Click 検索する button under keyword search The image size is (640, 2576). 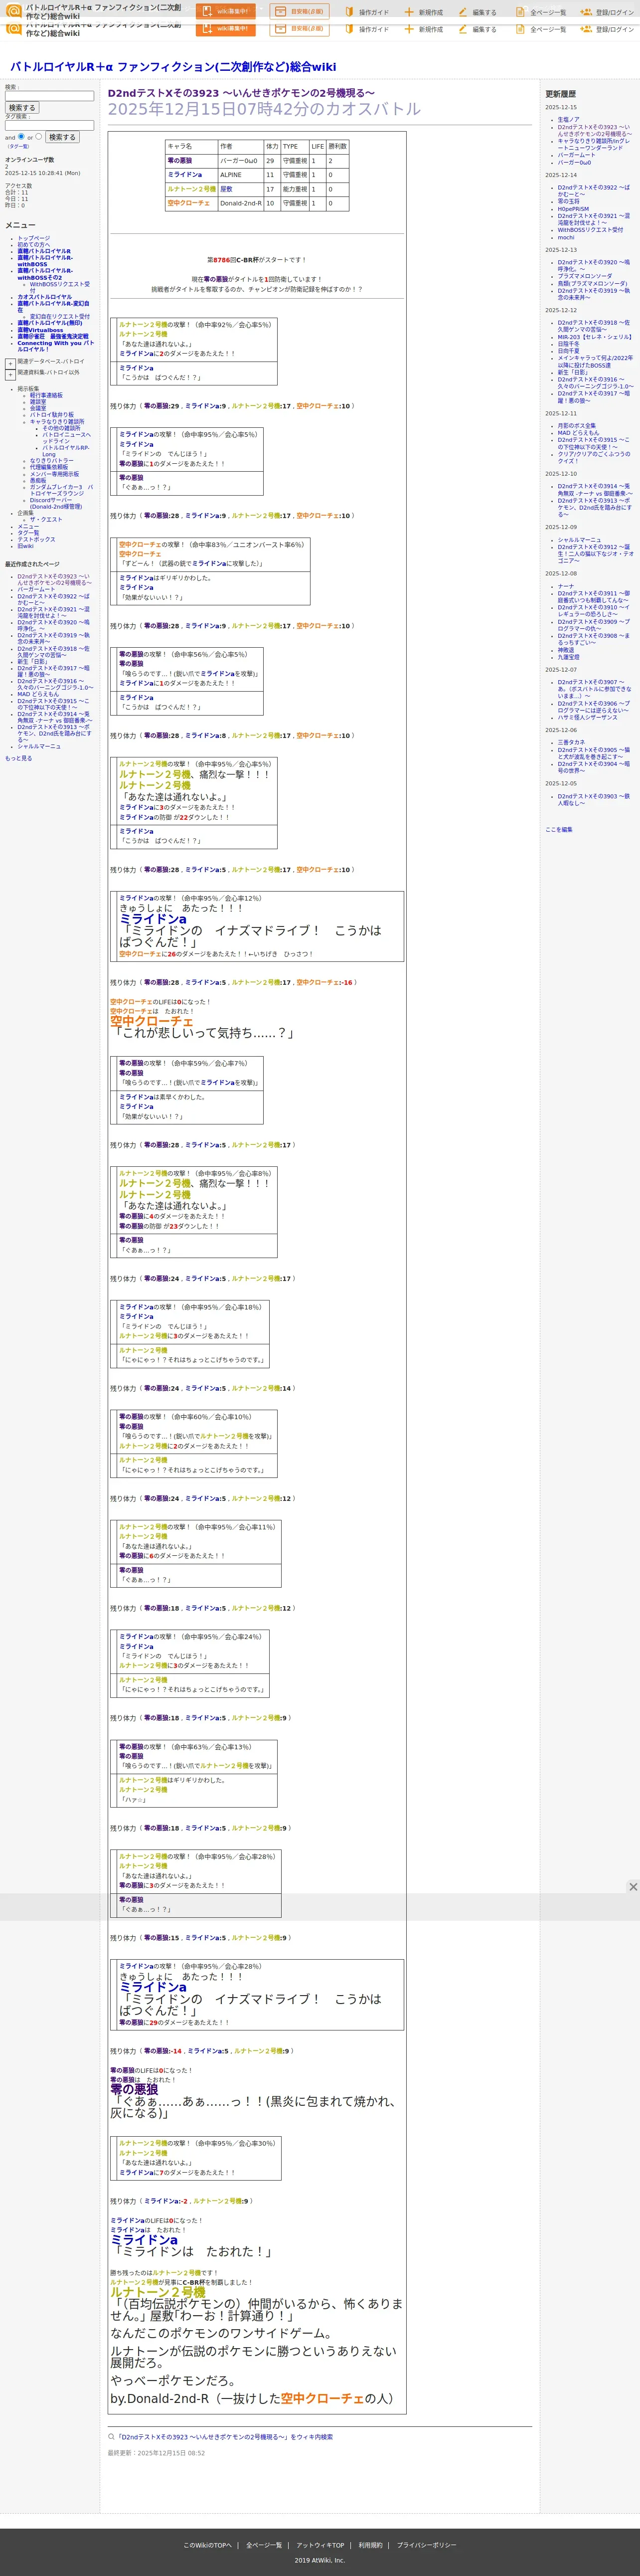click(x=22, y=108)
